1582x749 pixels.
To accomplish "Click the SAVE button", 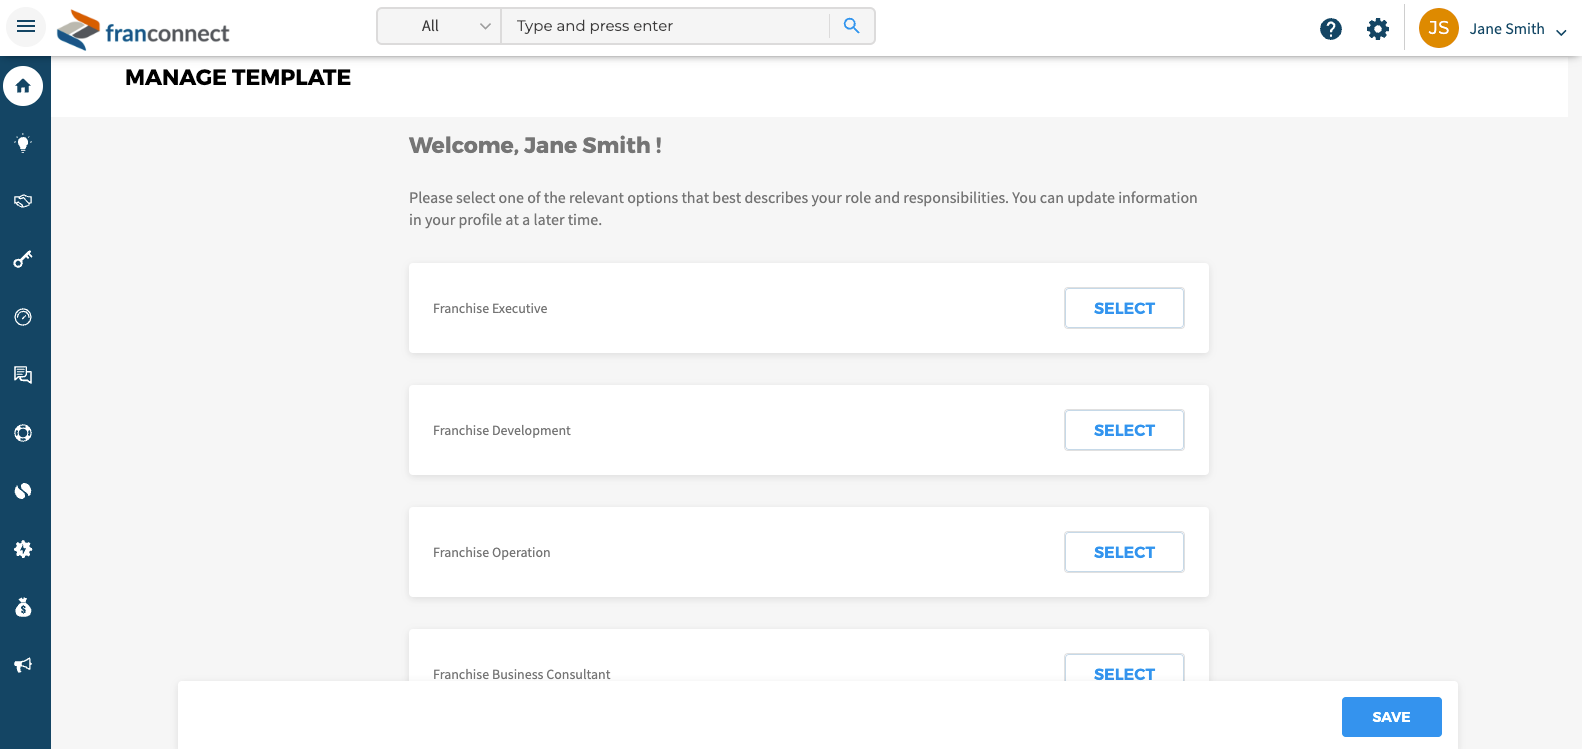I will click(x=1391, y=717).
